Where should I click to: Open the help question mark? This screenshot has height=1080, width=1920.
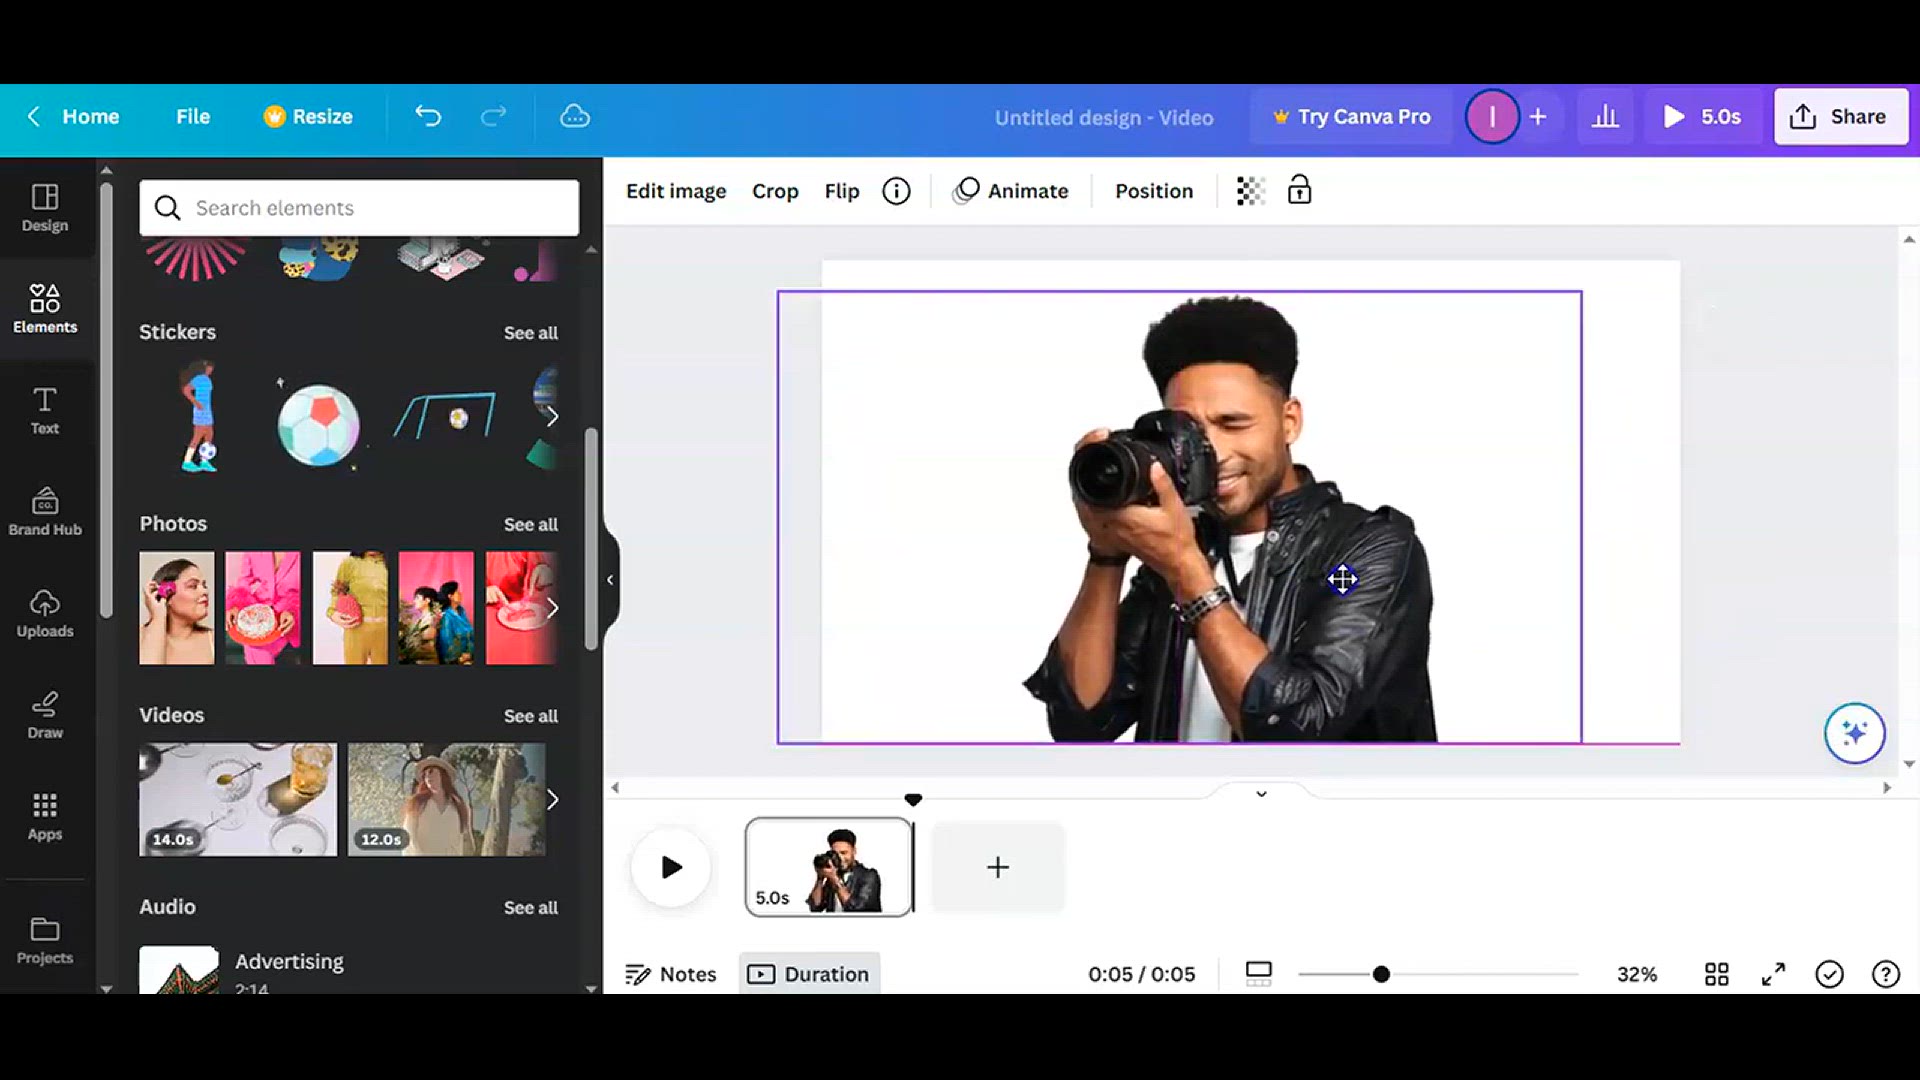[x=1885, y=974]
